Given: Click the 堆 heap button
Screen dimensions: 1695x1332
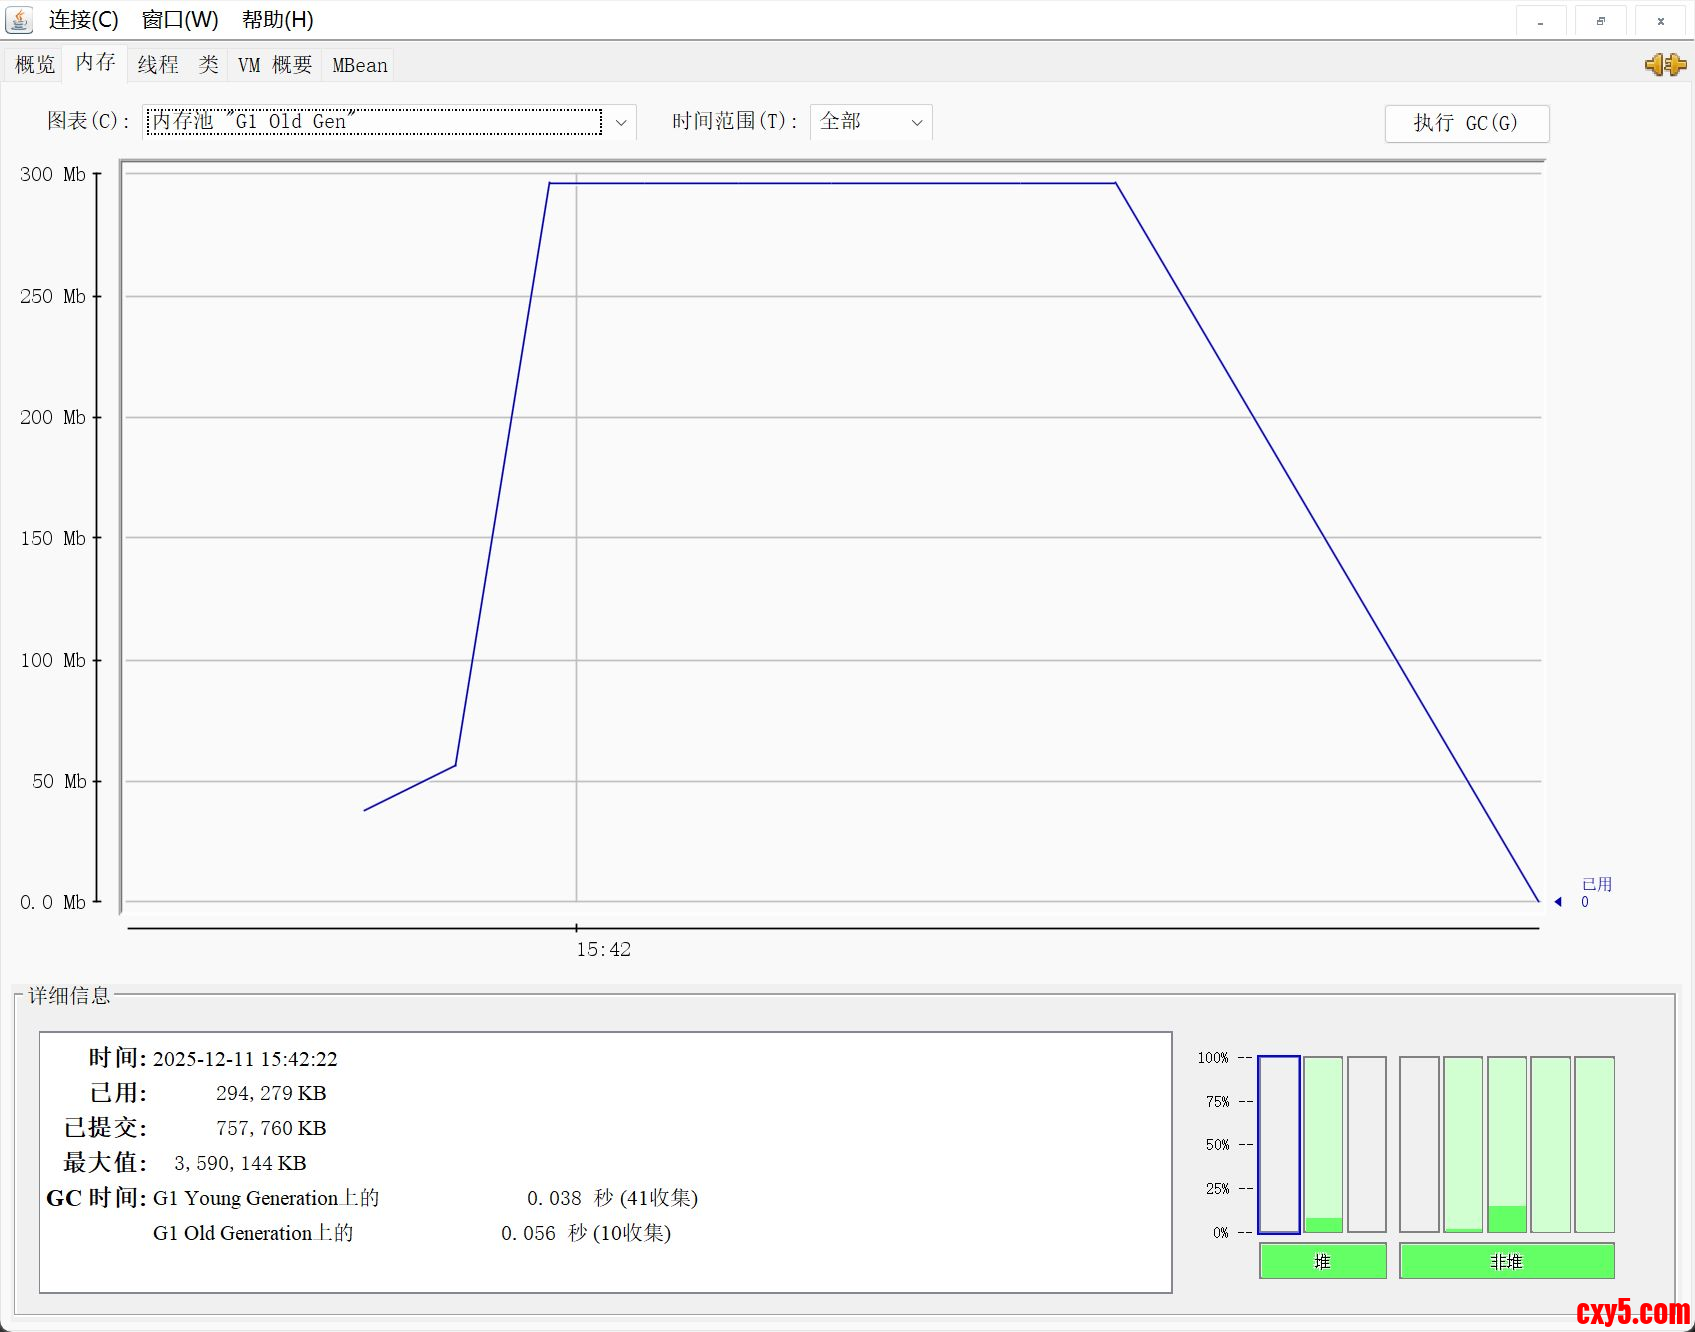Looking at the screenshot, I should coord(1322,1261).
